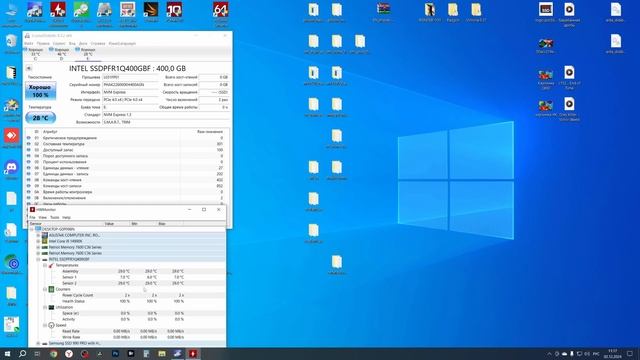Collapse the INTEL SSDPFR1Q400GBF node in HWMonitor
The image size is (640, 360).
[38, 259]
